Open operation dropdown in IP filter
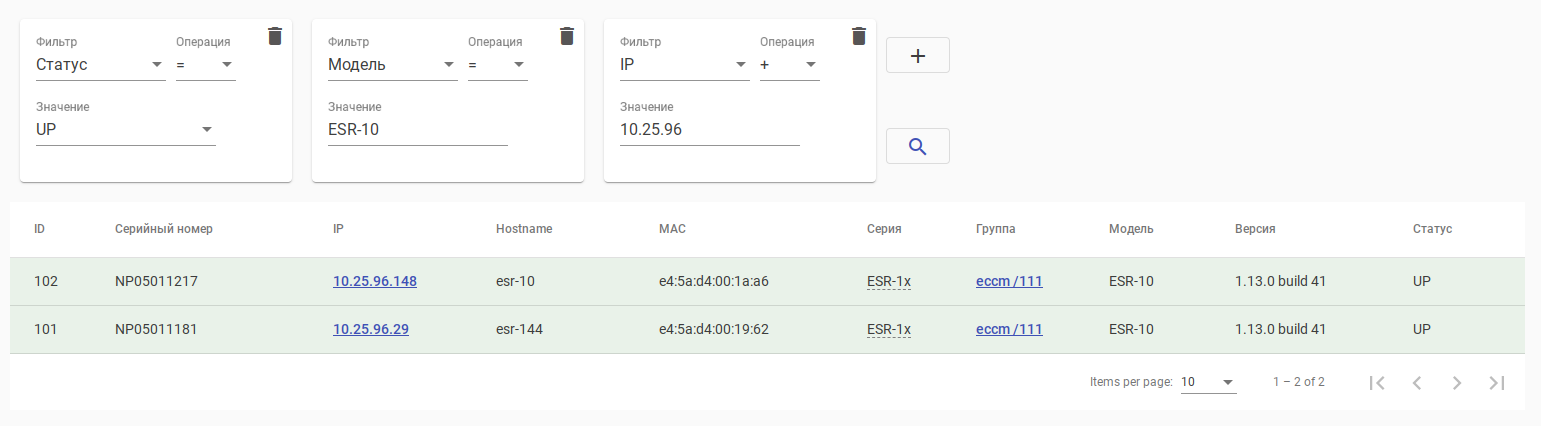This screenshot has height=426, width=1541. pyautogui.click(x=789, y=66)
